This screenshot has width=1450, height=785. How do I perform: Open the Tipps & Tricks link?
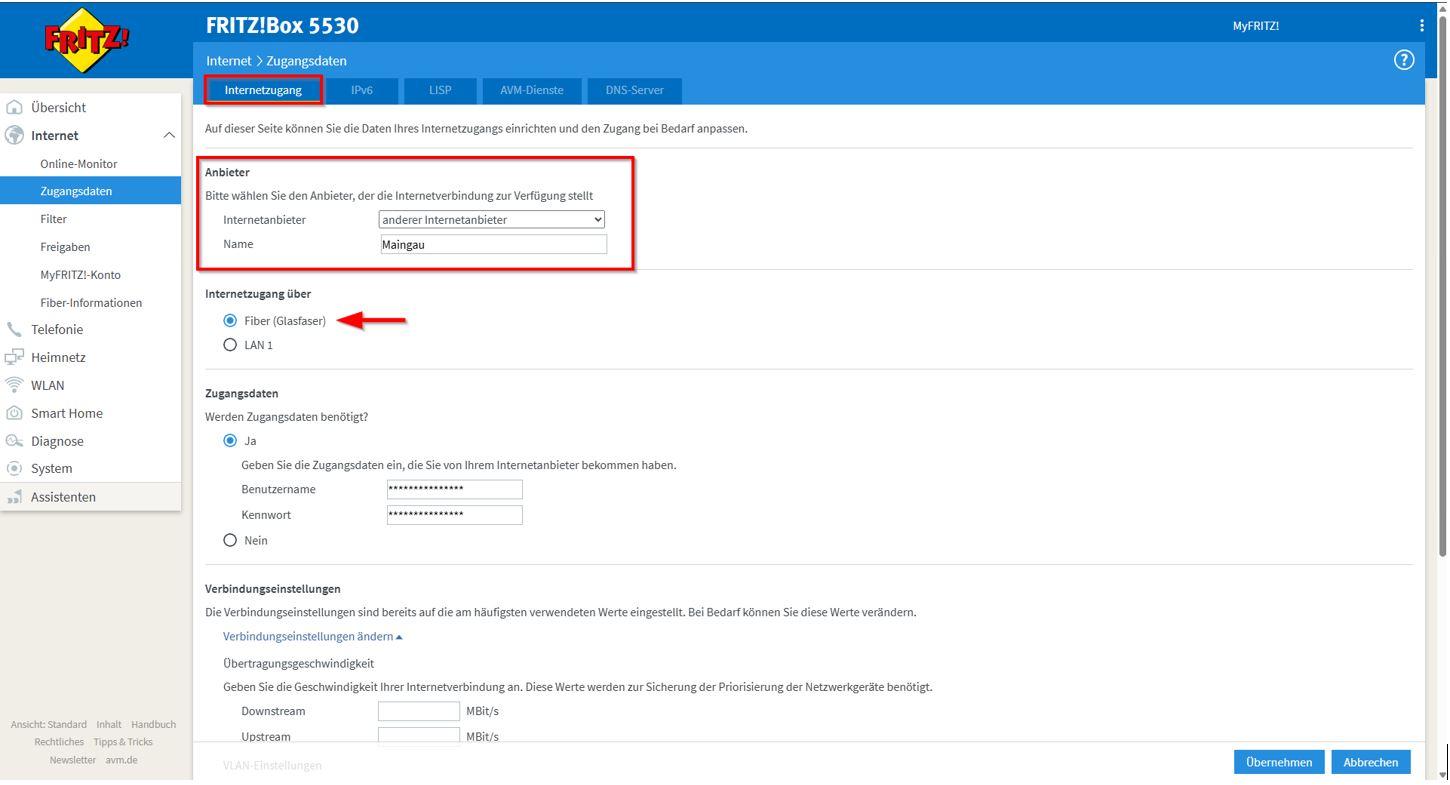coord(123,742)
